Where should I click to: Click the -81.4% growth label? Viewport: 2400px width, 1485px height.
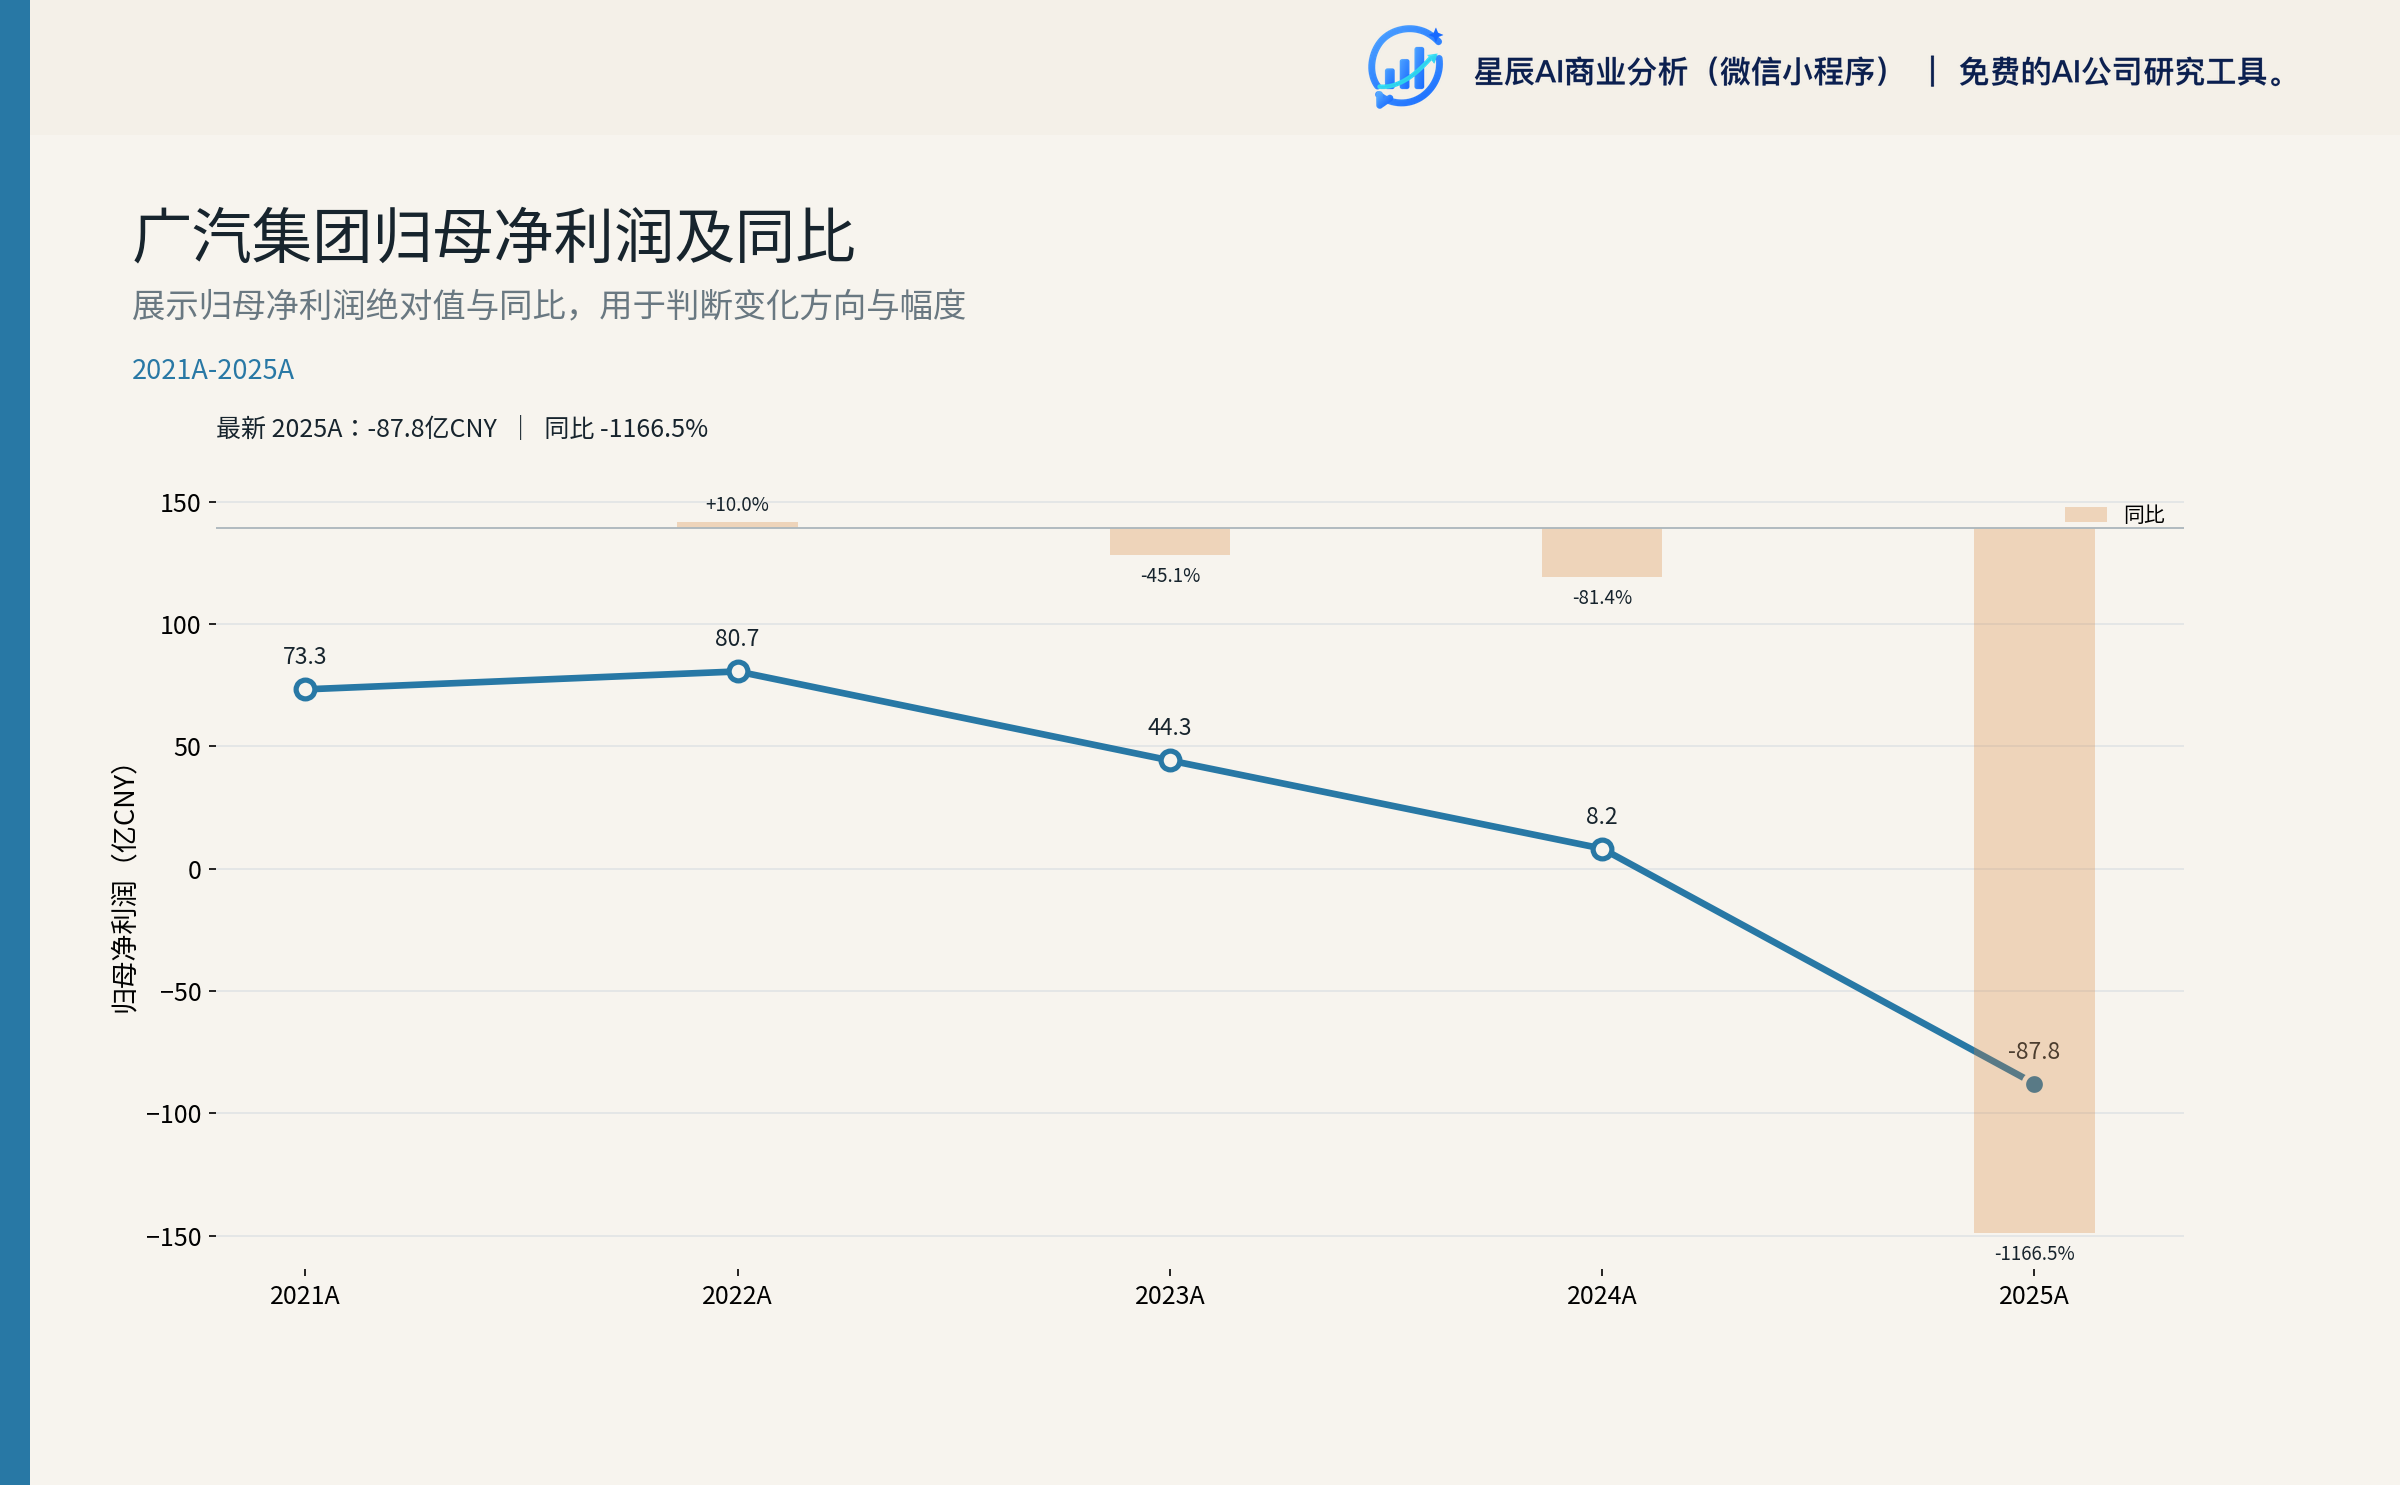pos(1602,597)
